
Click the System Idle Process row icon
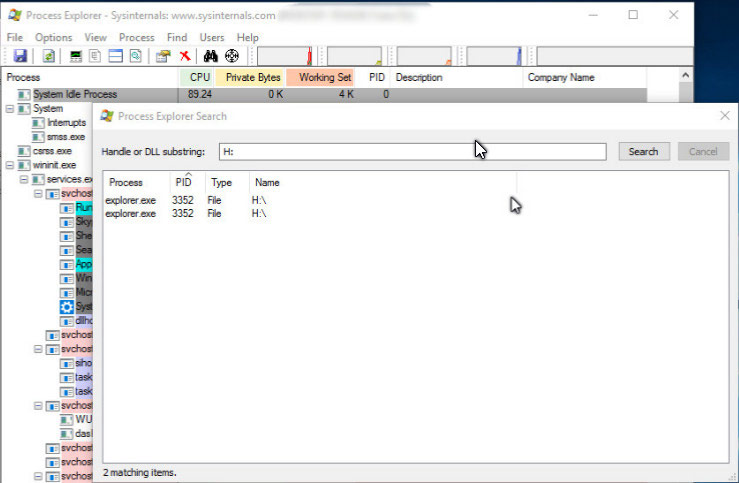click(x=24, y=95)
